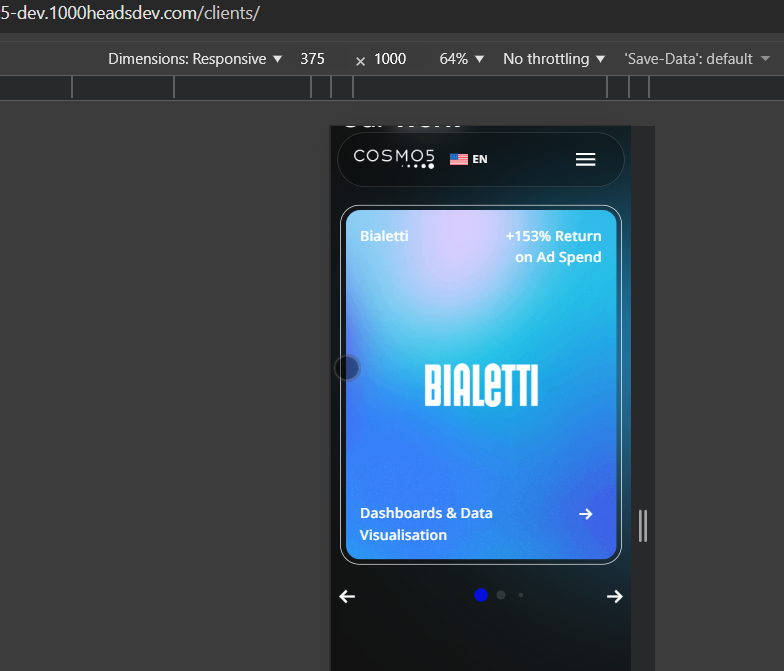Viewport: 784px width, 671px height.
Task: Go to next slide arrow
Action: tap(614, 596)
